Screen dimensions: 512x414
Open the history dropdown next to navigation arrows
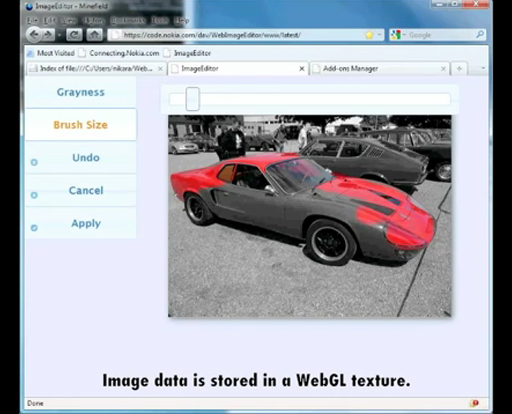click(59, 35)
